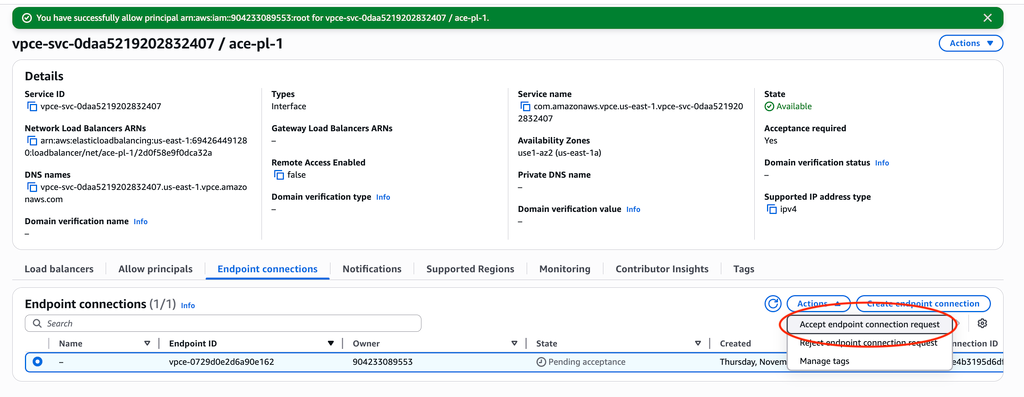Copy the Service name value
This screenshot has height=397, width=1024.
pos(524,106)
